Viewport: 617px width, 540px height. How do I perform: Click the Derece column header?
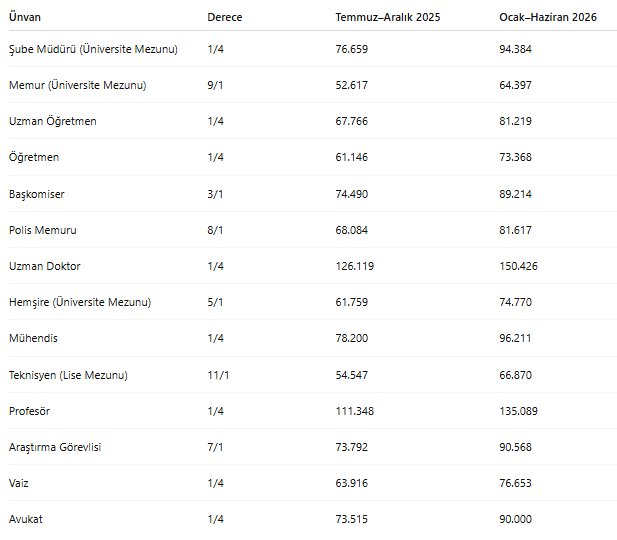[224, 17]
